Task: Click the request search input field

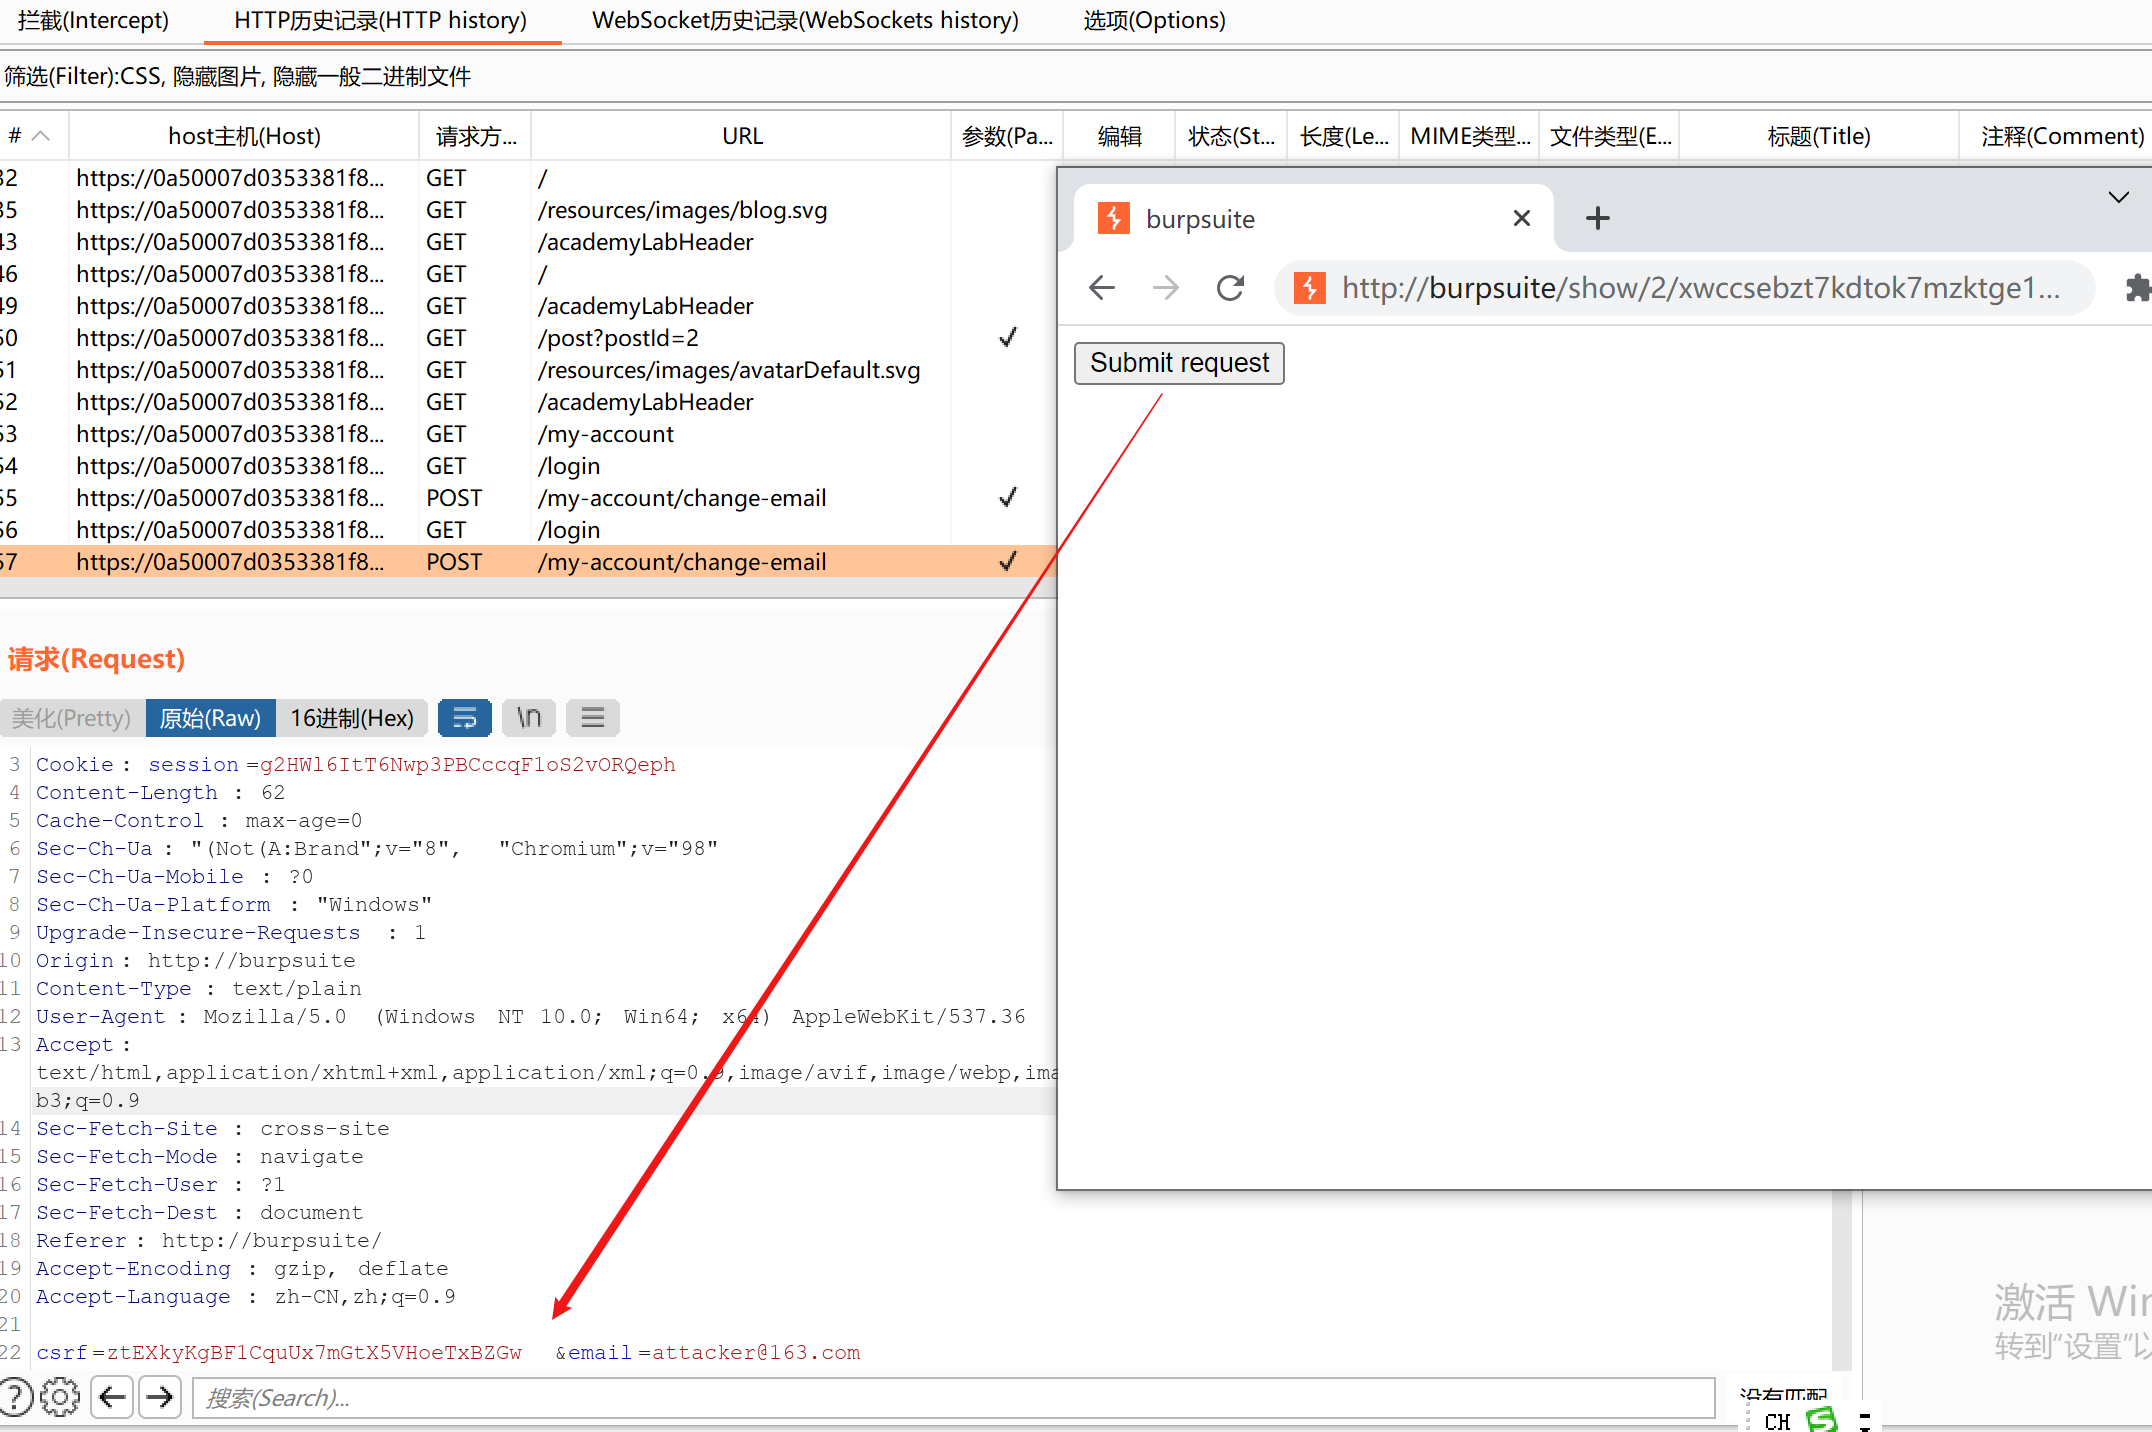Action: 952,1397
